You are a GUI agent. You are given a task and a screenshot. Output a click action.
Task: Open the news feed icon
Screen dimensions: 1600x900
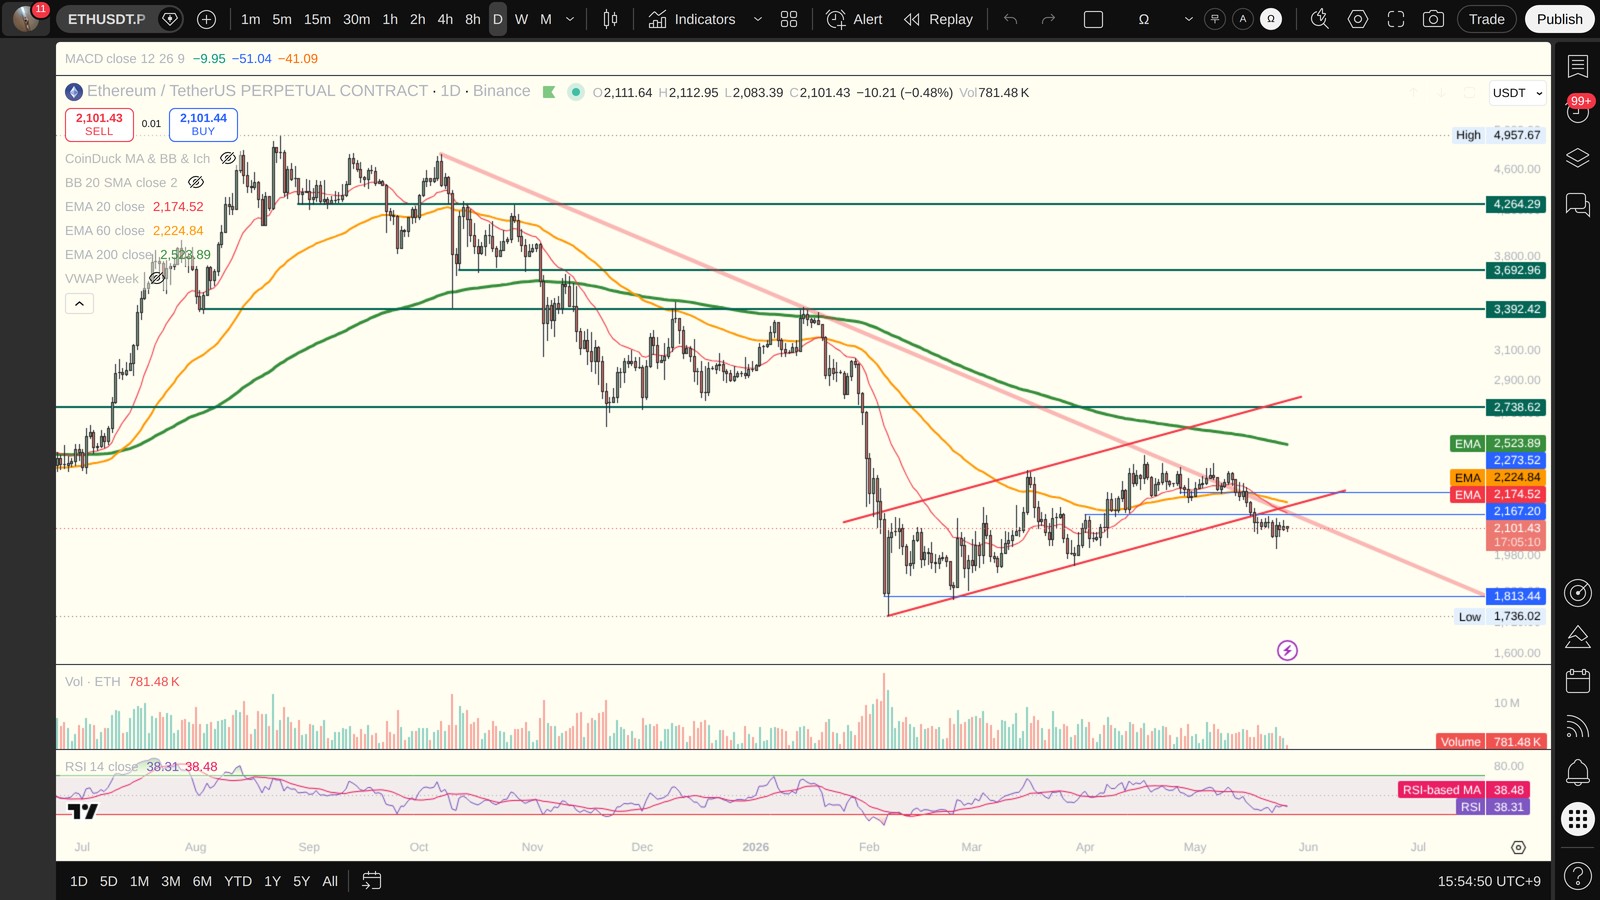pos(1578,727)
